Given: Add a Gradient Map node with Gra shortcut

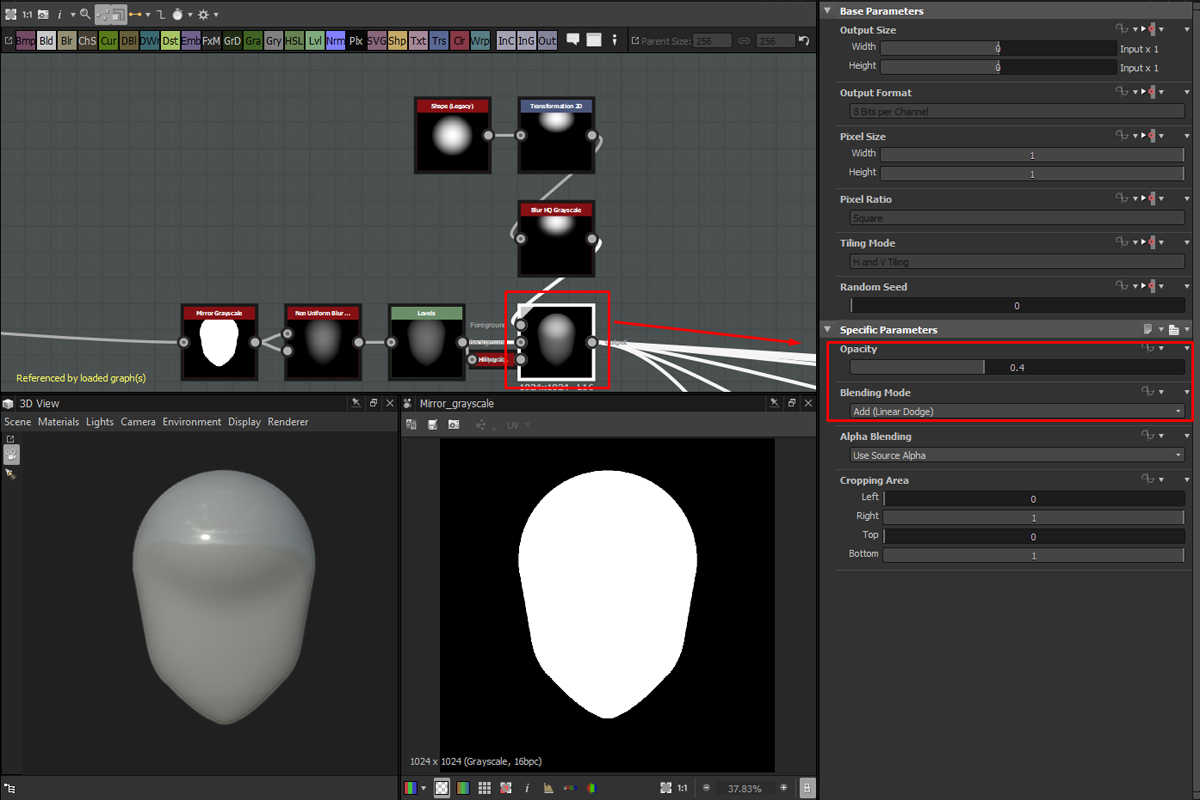Looking at the screenshot, I should (253, 41).
